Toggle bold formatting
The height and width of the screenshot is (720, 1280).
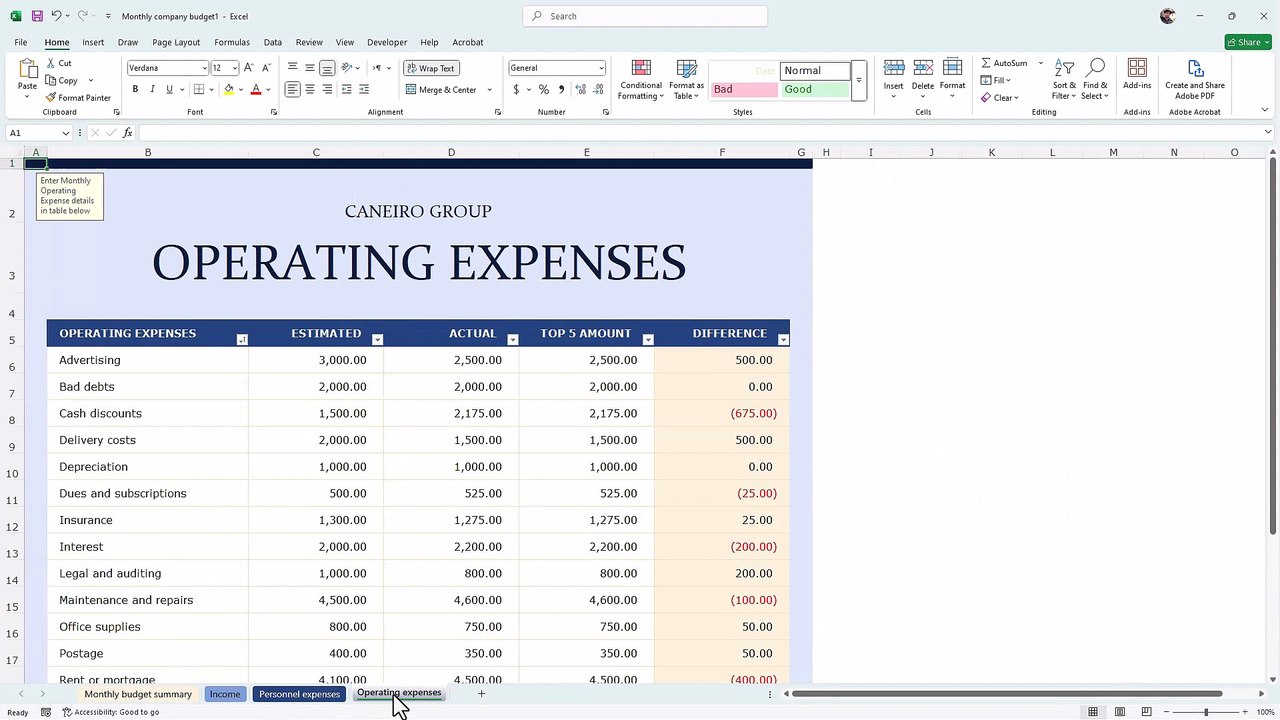click(x=135, y=89)
